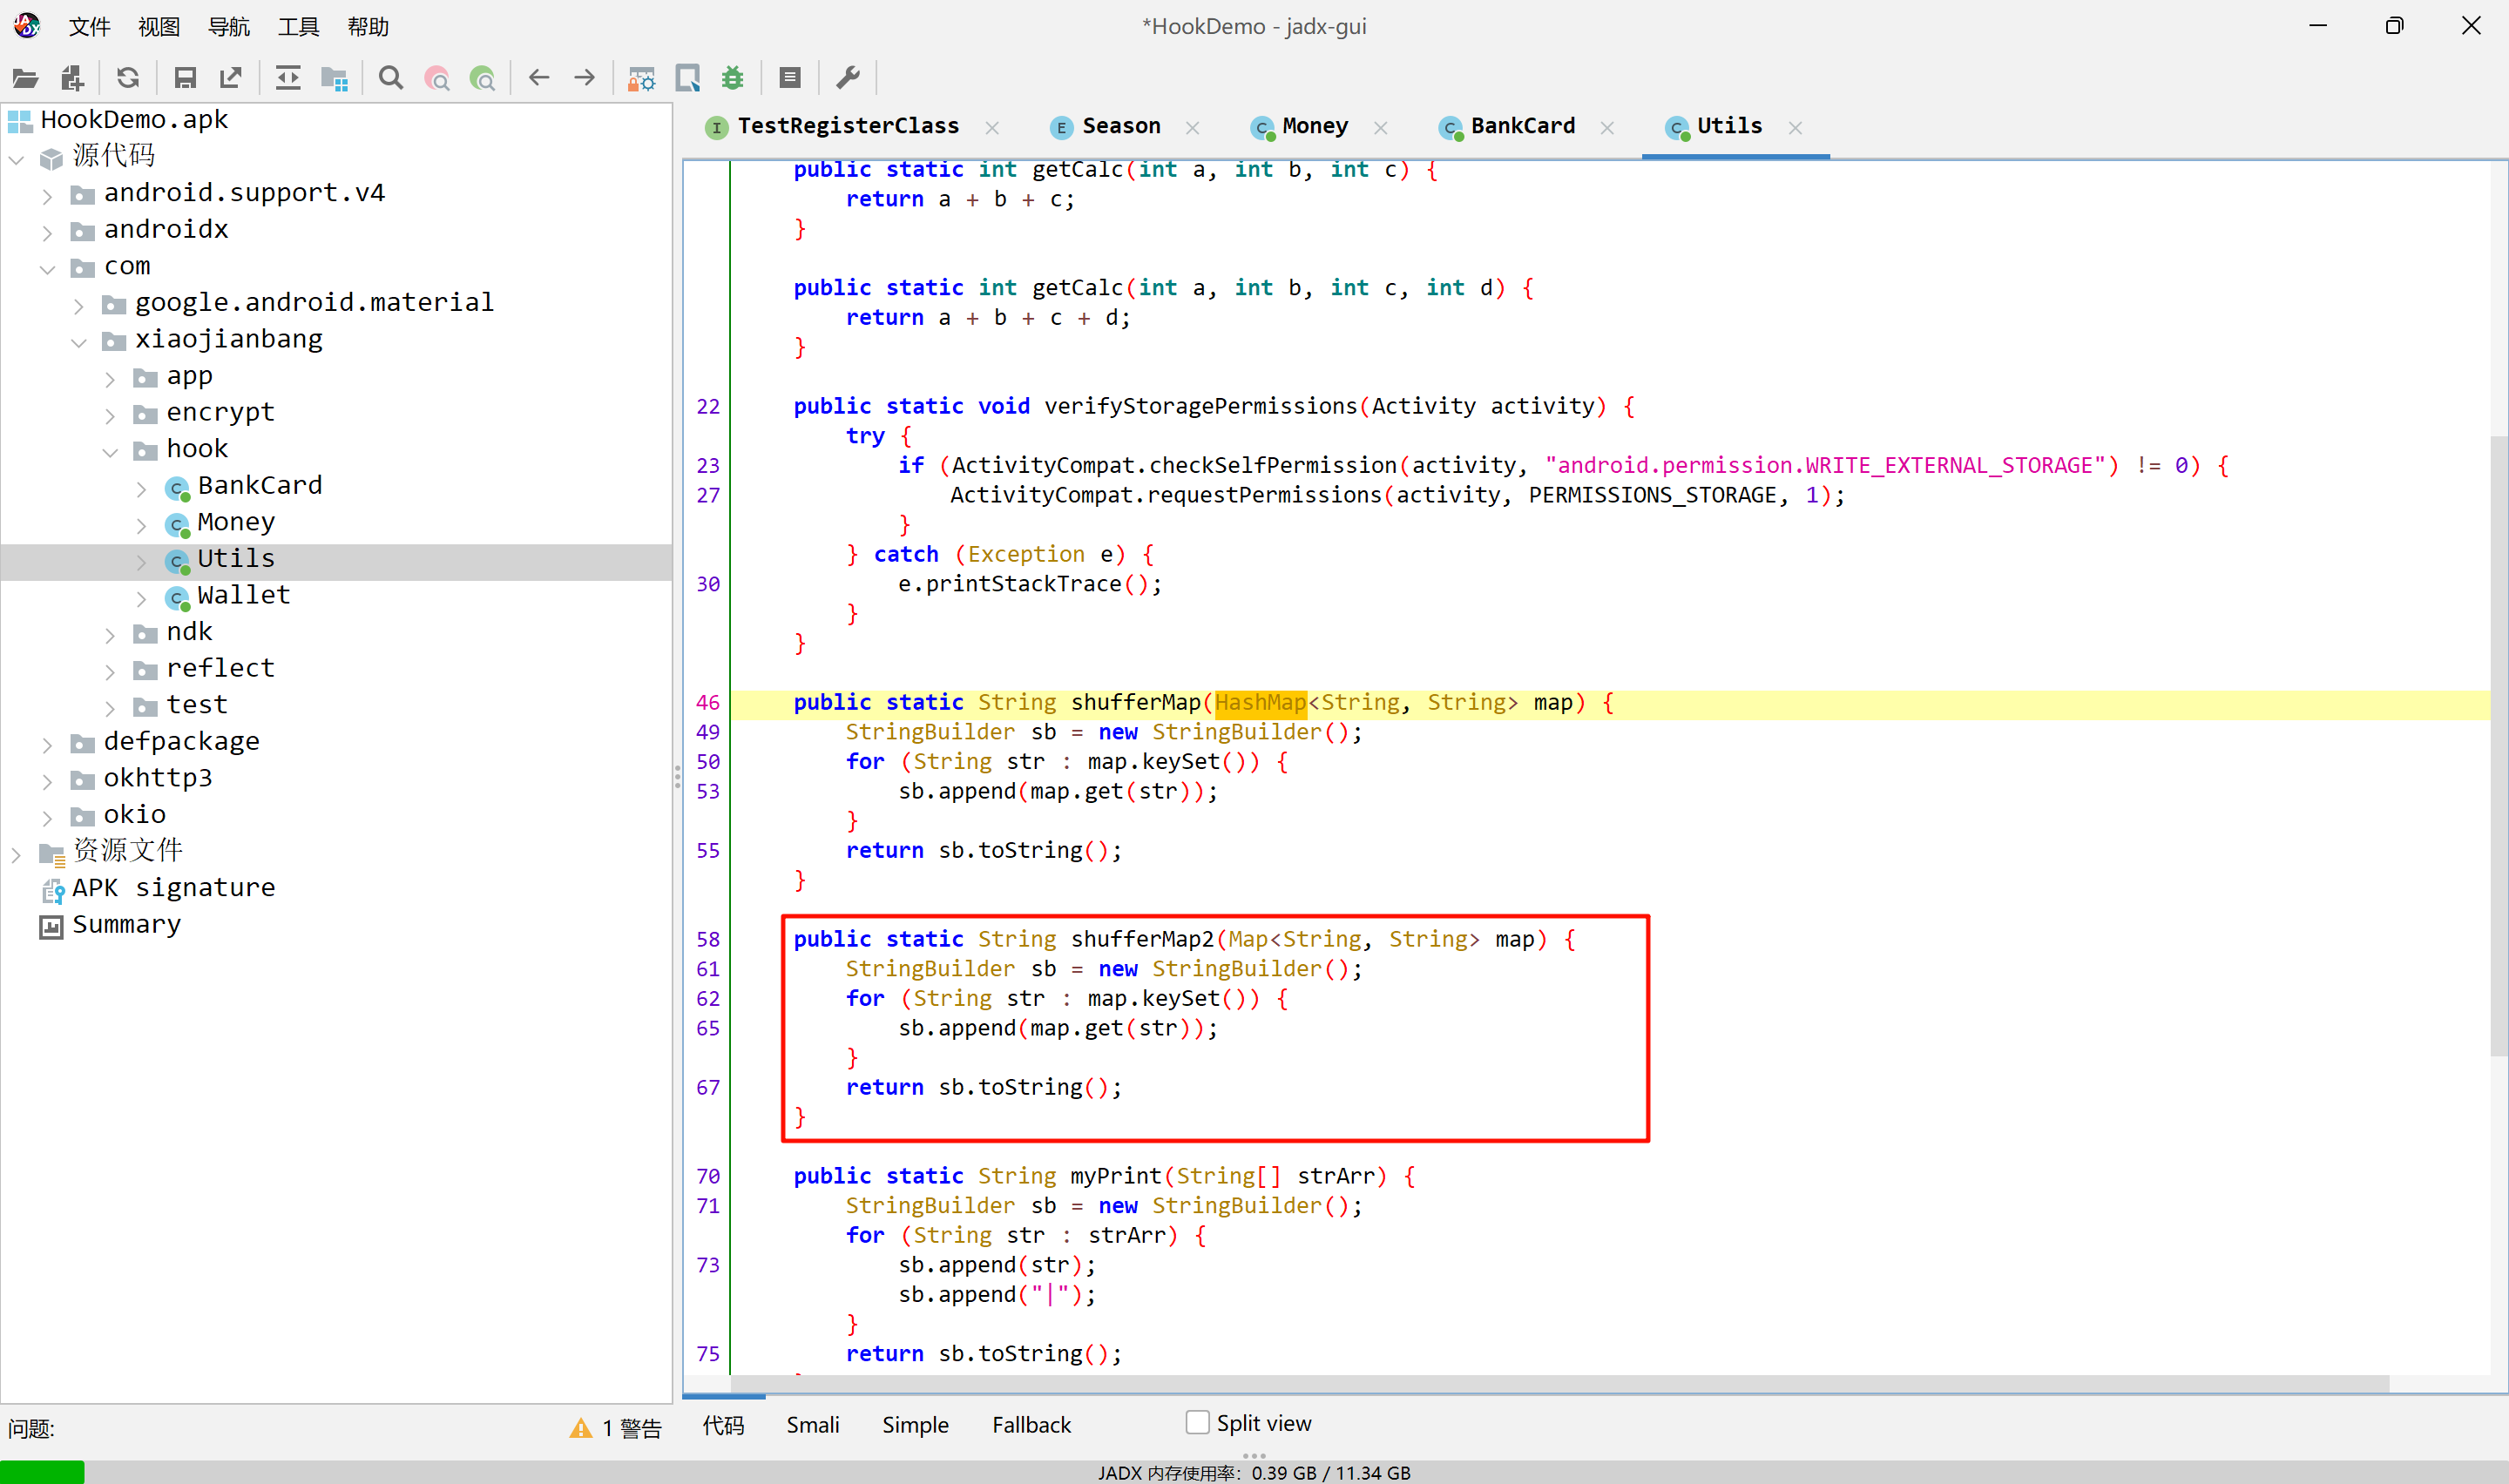The image size is (2509, 1484).
Task: Click the text search magnifier icon
Action: [391, 78]
